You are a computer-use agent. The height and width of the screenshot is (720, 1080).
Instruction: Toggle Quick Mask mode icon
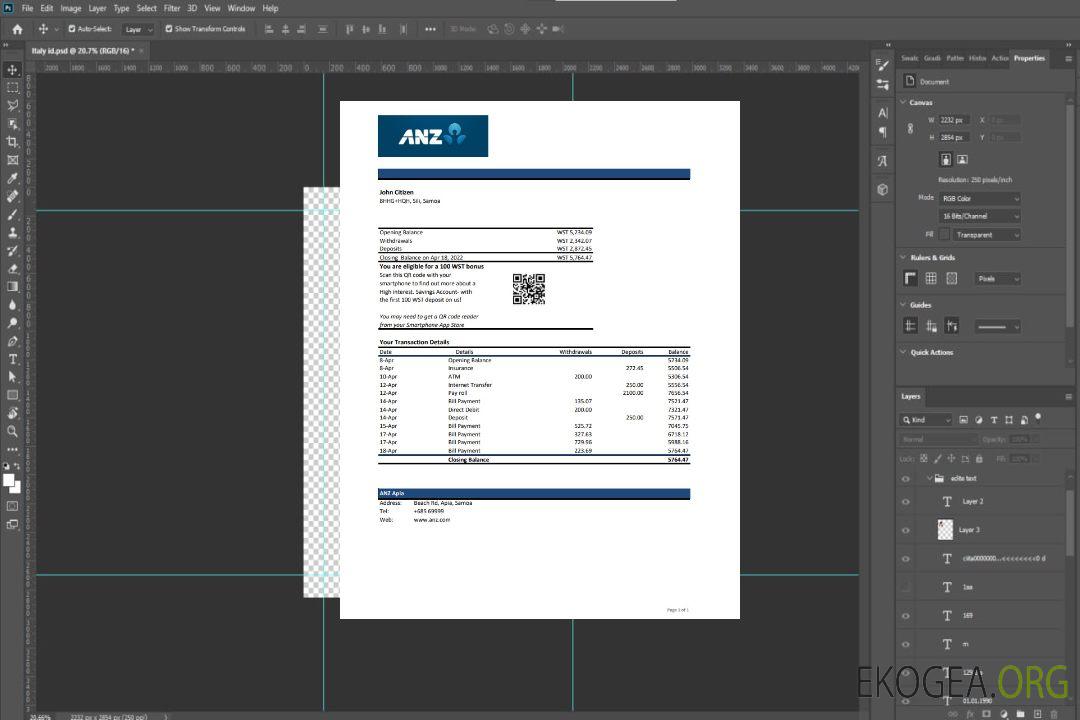coord(12,506)
